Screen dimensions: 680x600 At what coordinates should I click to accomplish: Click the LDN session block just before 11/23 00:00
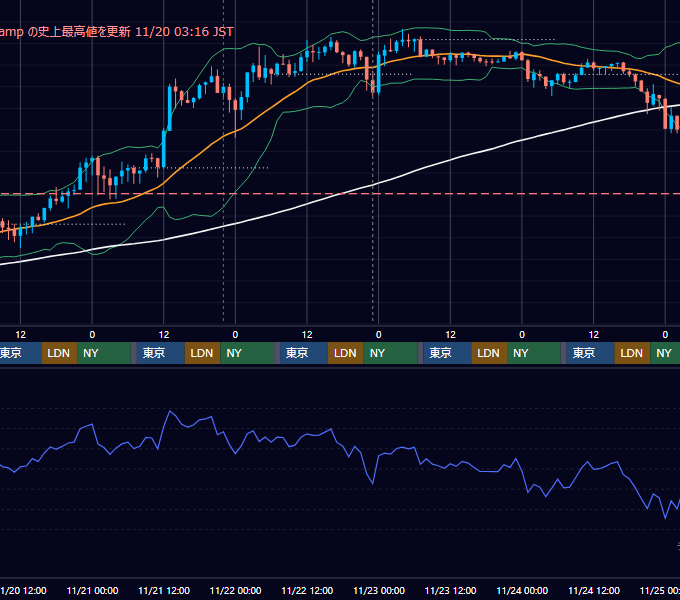[x=346, y=353]
